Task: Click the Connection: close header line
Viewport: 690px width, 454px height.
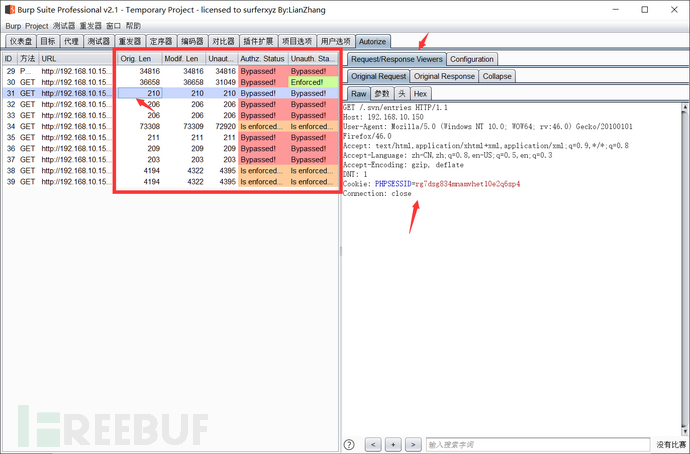Action: coord(377,194)
